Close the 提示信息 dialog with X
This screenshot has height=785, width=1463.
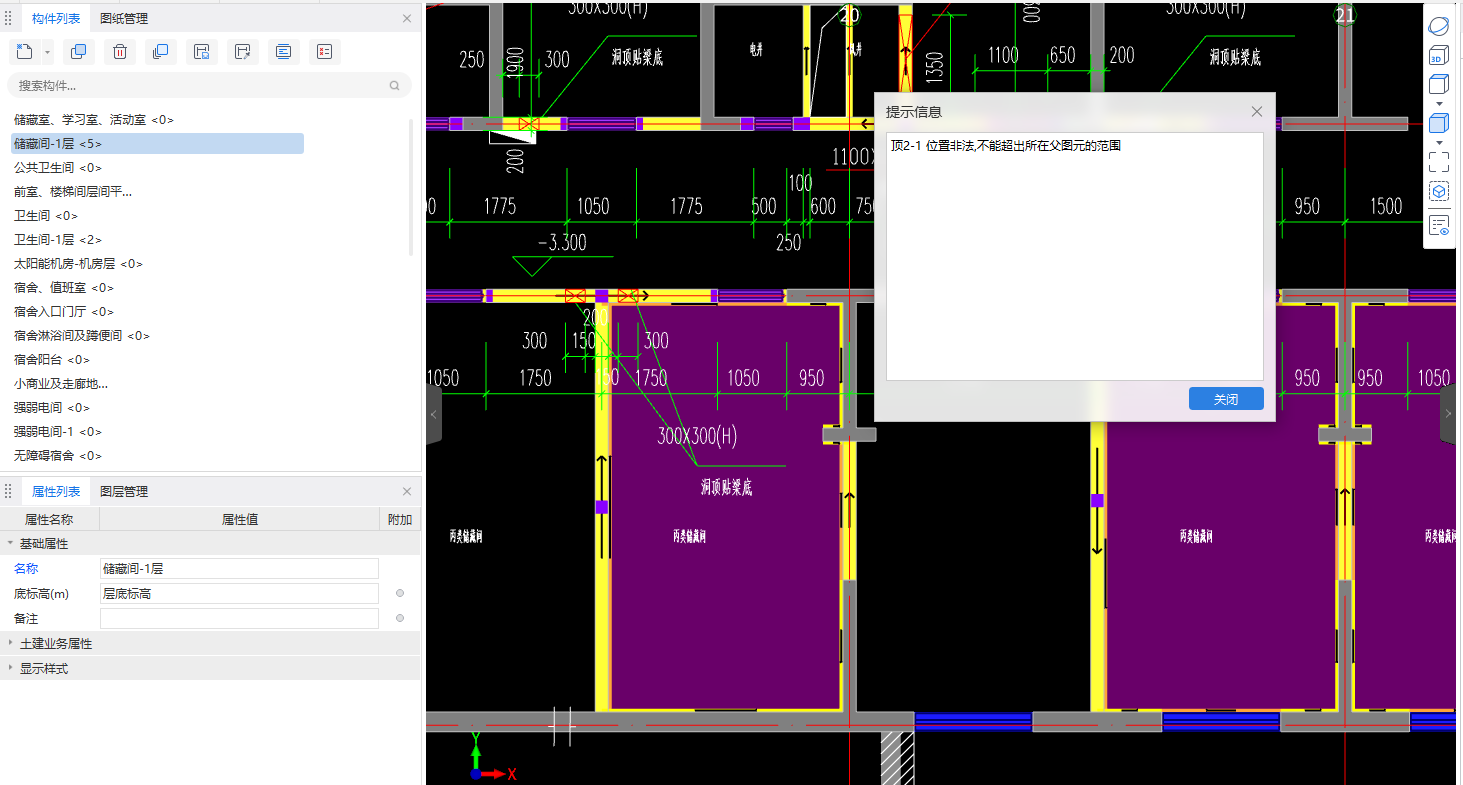pyautogui.click(x=1257, y=112)
